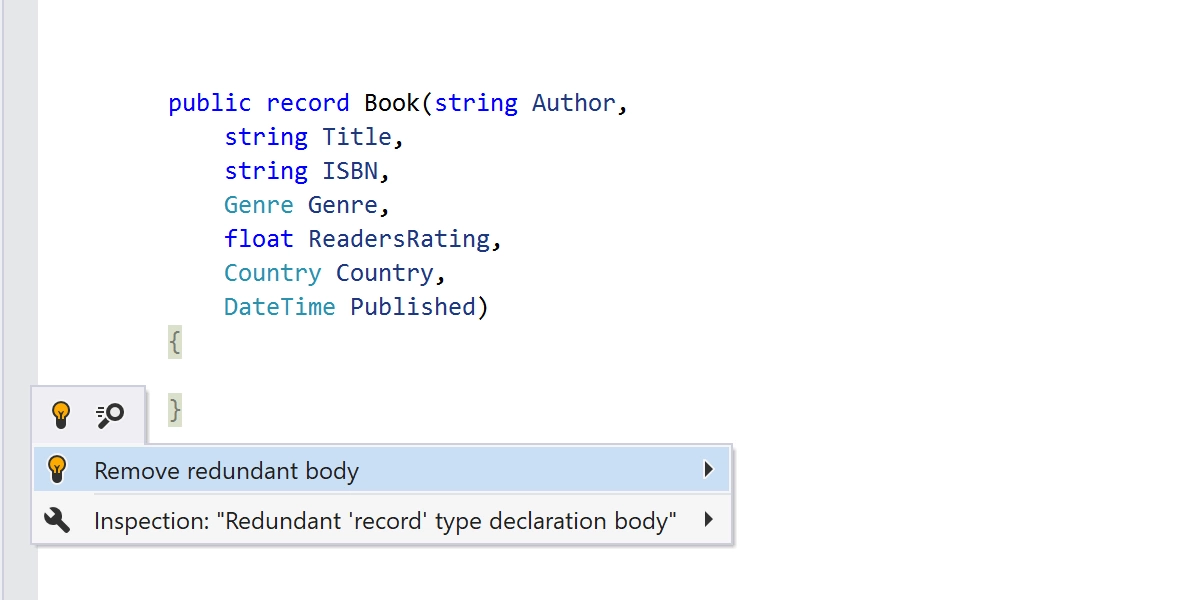The width and height of the screenshot is (1200, 600).
Task: Place the cursor on the "Book" record name
Action: 392,103
